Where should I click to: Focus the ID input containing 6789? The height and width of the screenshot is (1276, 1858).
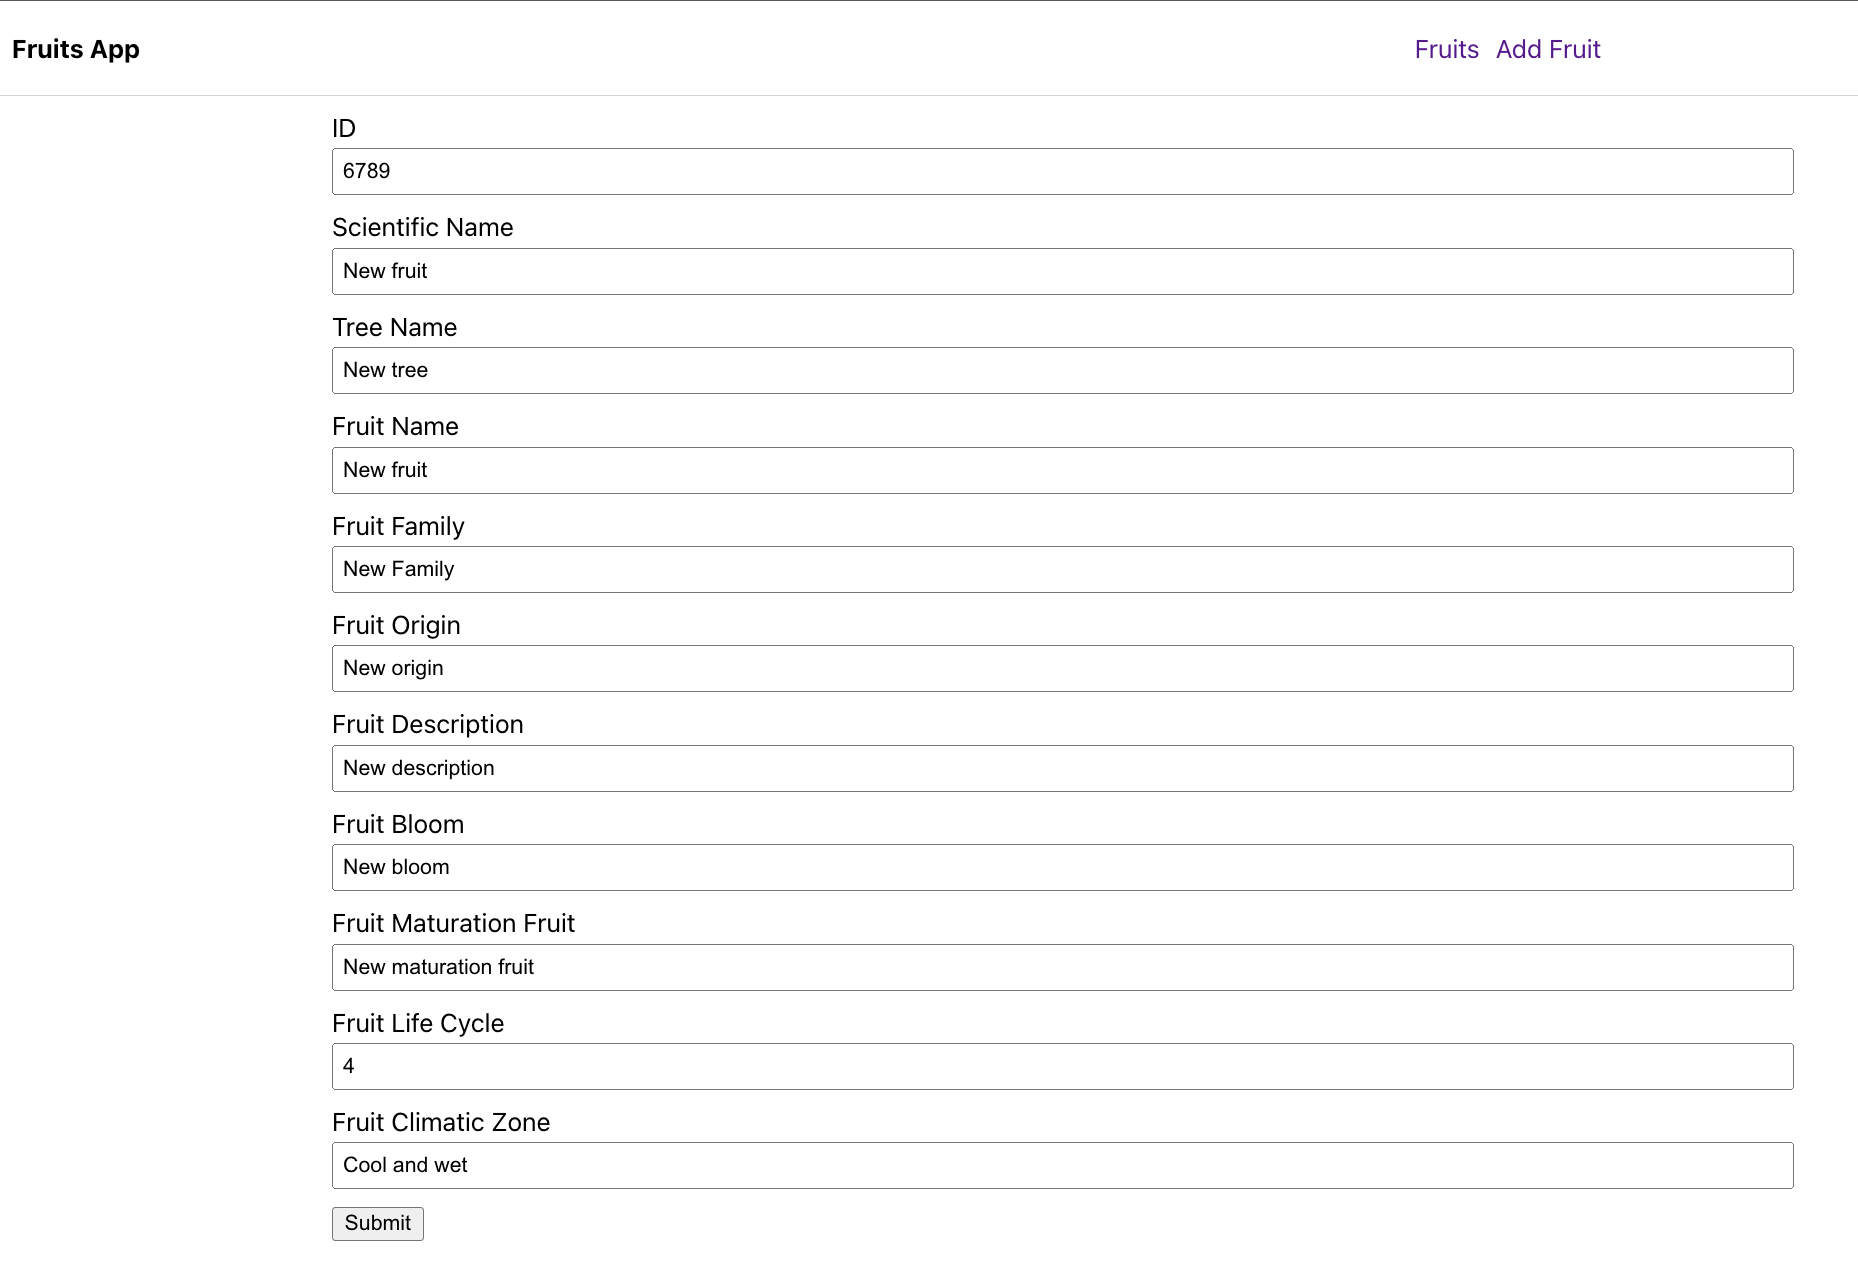(1062, 171)
